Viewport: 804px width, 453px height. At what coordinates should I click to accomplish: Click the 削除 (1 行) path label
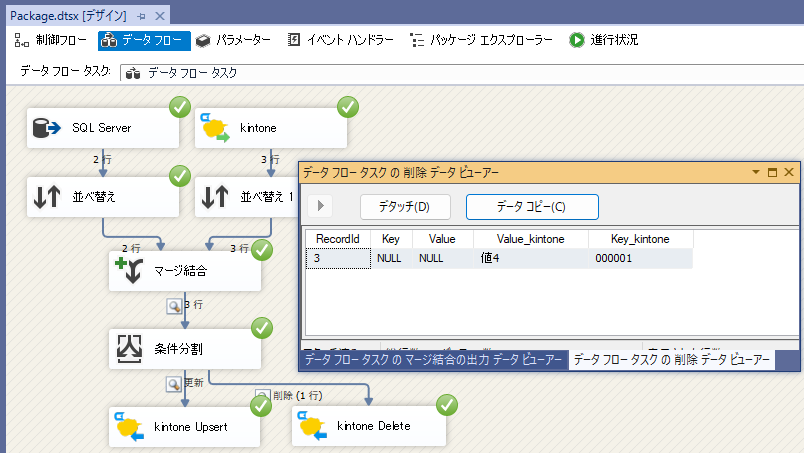tap(297, 396)
